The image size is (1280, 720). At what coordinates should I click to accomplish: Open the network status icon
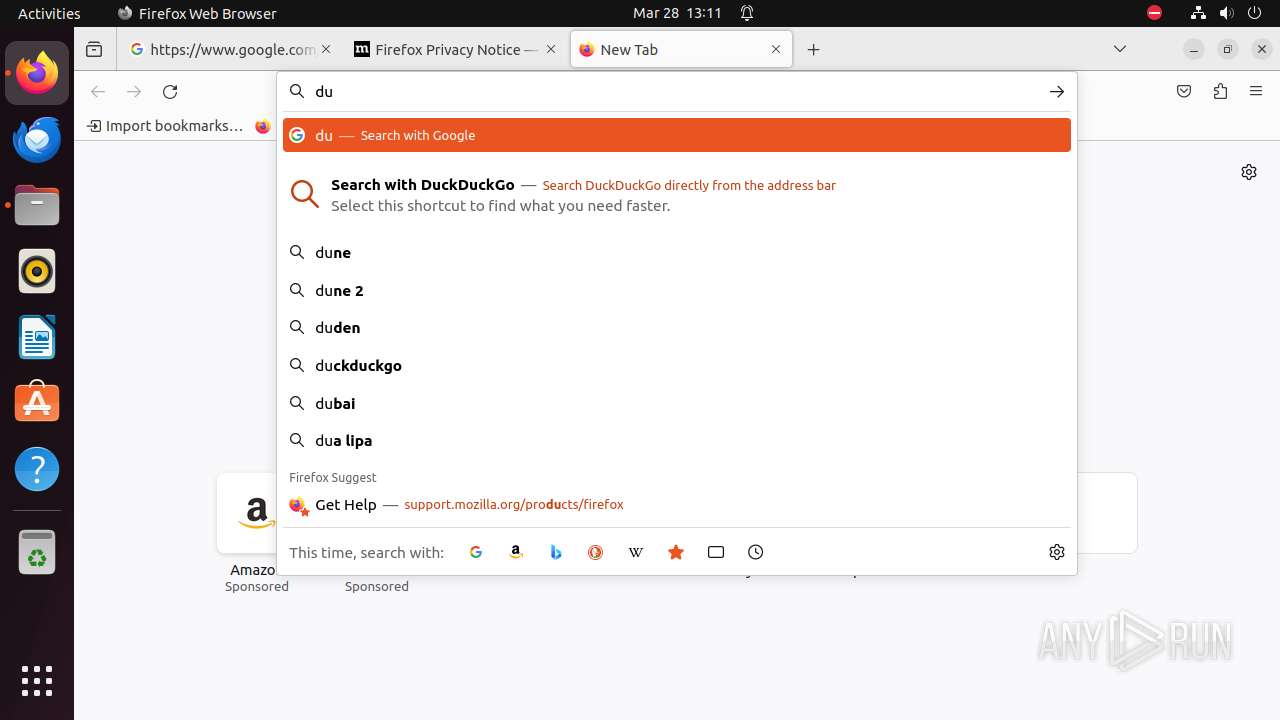1198,13
